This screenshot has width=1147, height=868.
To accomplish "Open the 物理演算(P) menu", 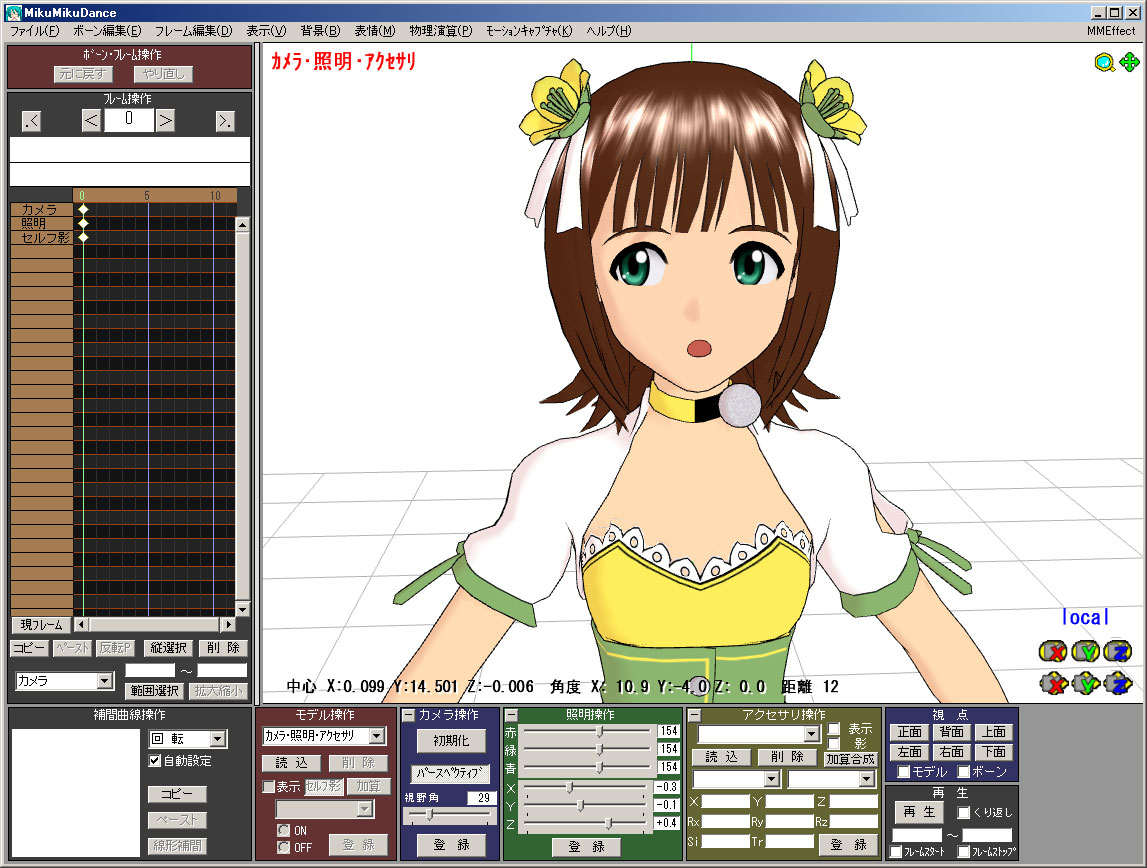I will pos(440,31).
